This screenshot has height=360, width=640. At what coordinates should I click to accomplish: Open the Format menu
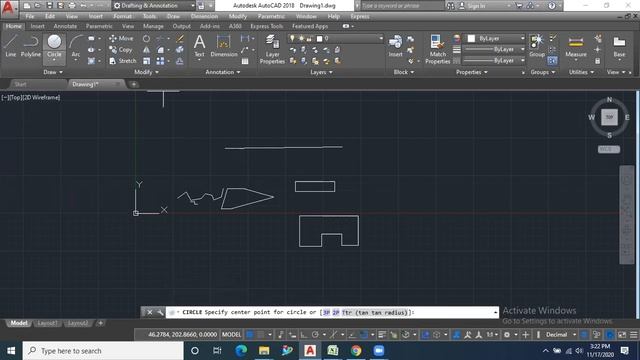click(122, 16)
